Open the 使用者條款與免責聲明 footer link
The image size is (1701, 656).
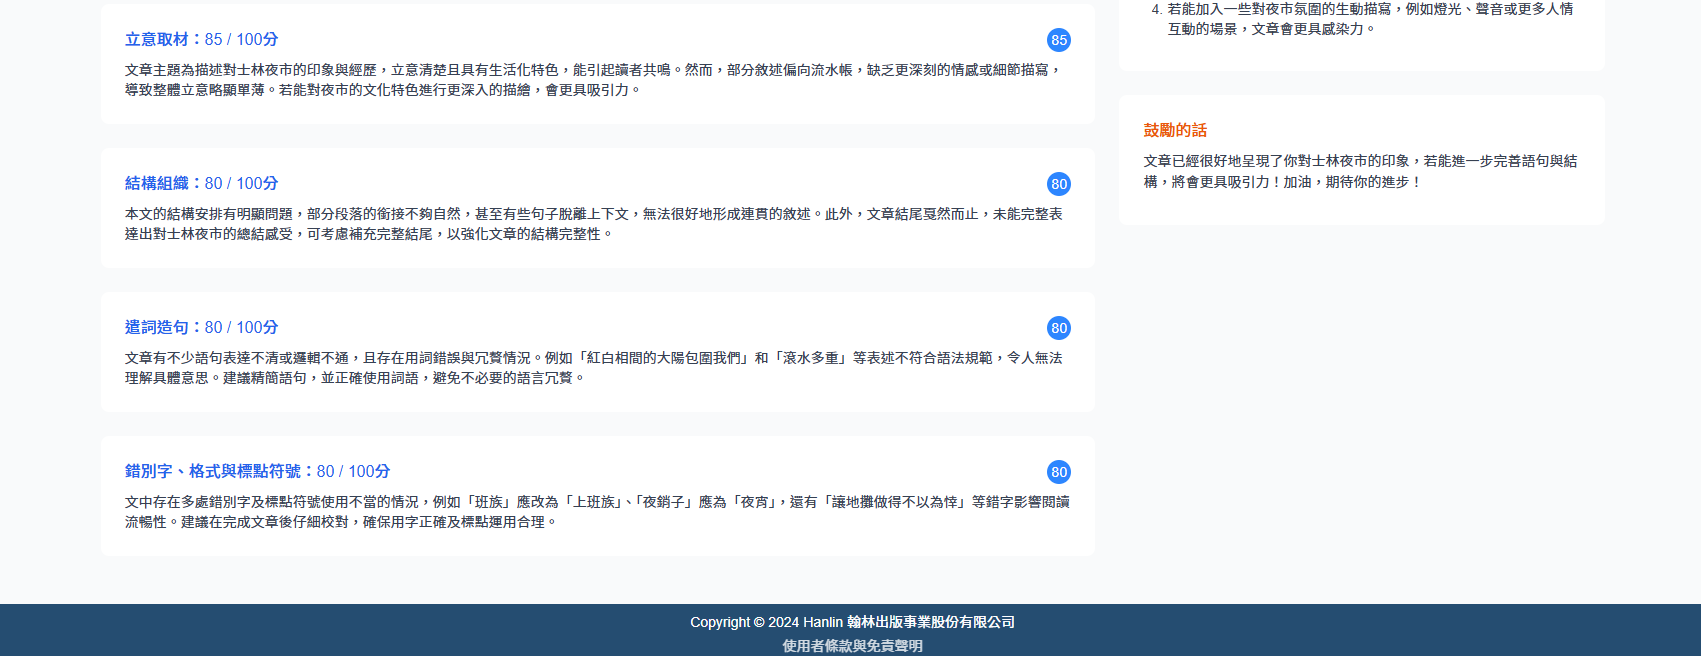click(852, 646)
